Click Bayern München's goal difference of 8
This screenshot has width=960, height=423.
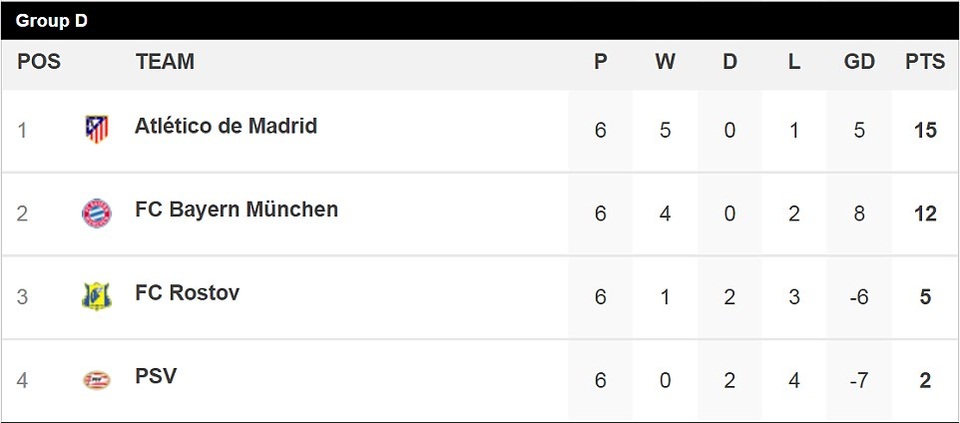tap(859, 214)
